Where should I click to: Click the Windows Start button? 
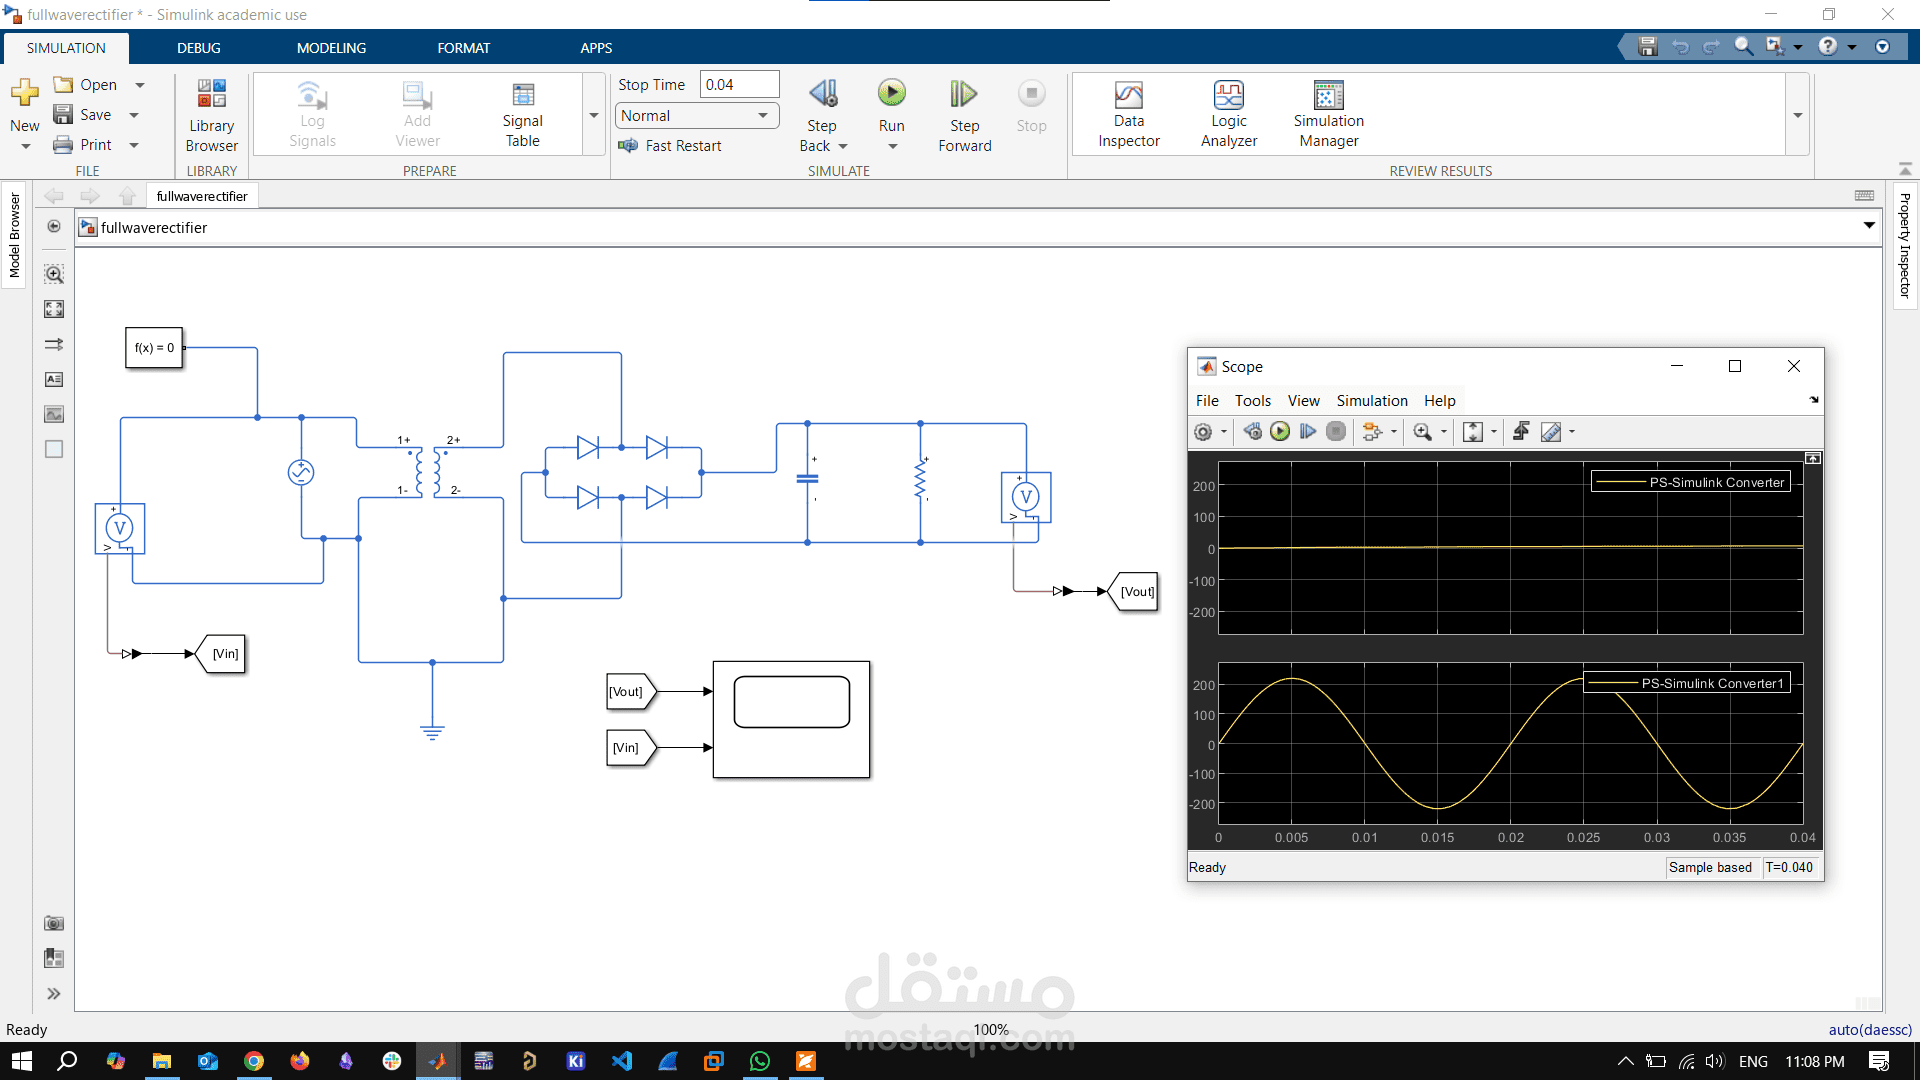pos(22,1061)
